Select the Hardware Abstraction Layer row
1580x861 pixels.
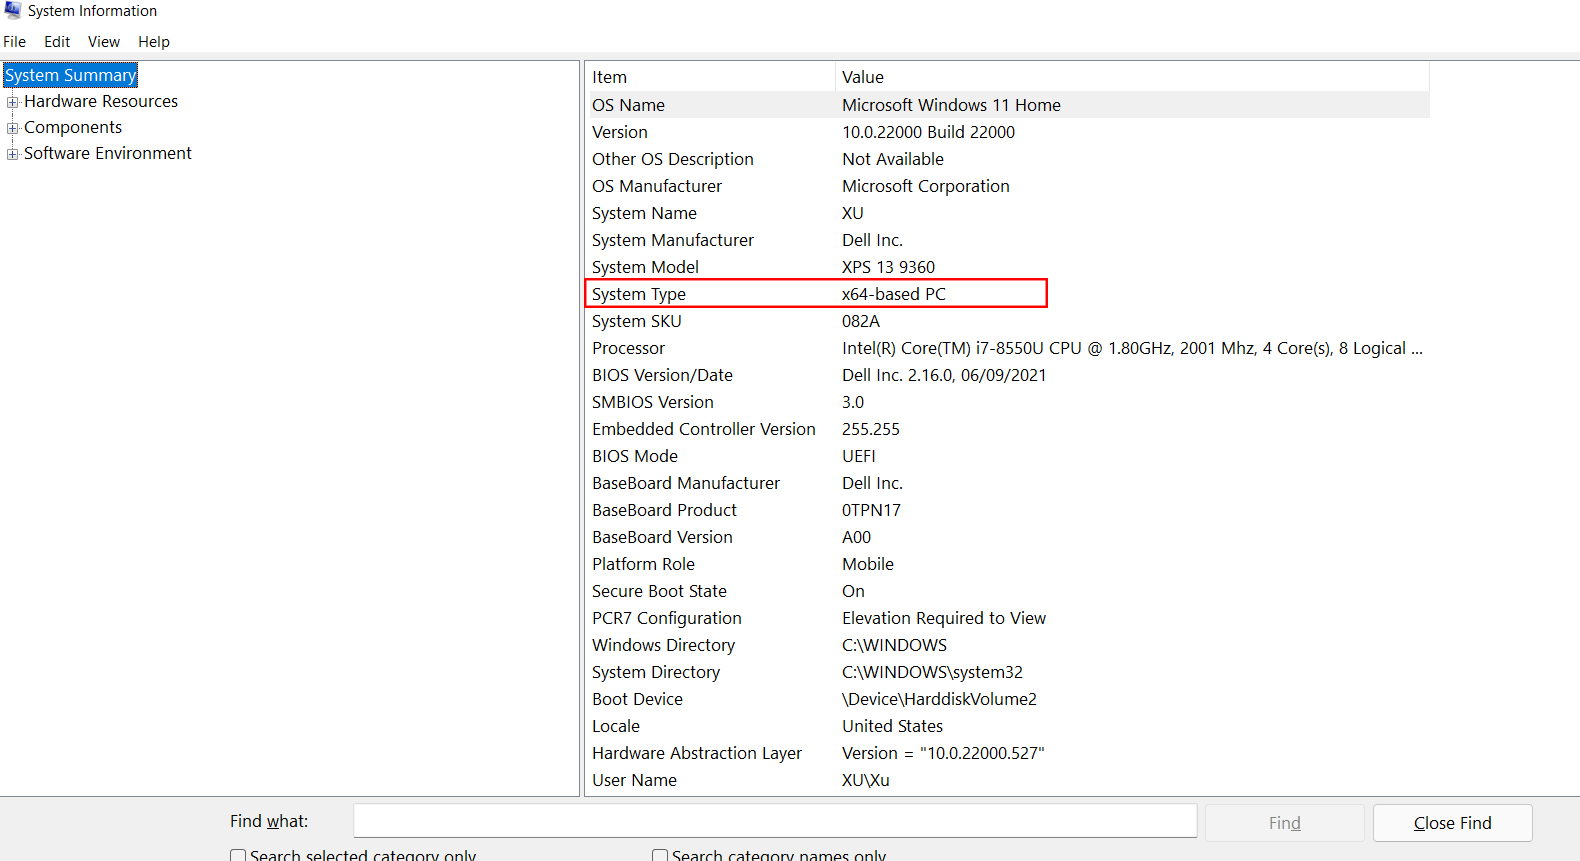(x=1008, y=753)
